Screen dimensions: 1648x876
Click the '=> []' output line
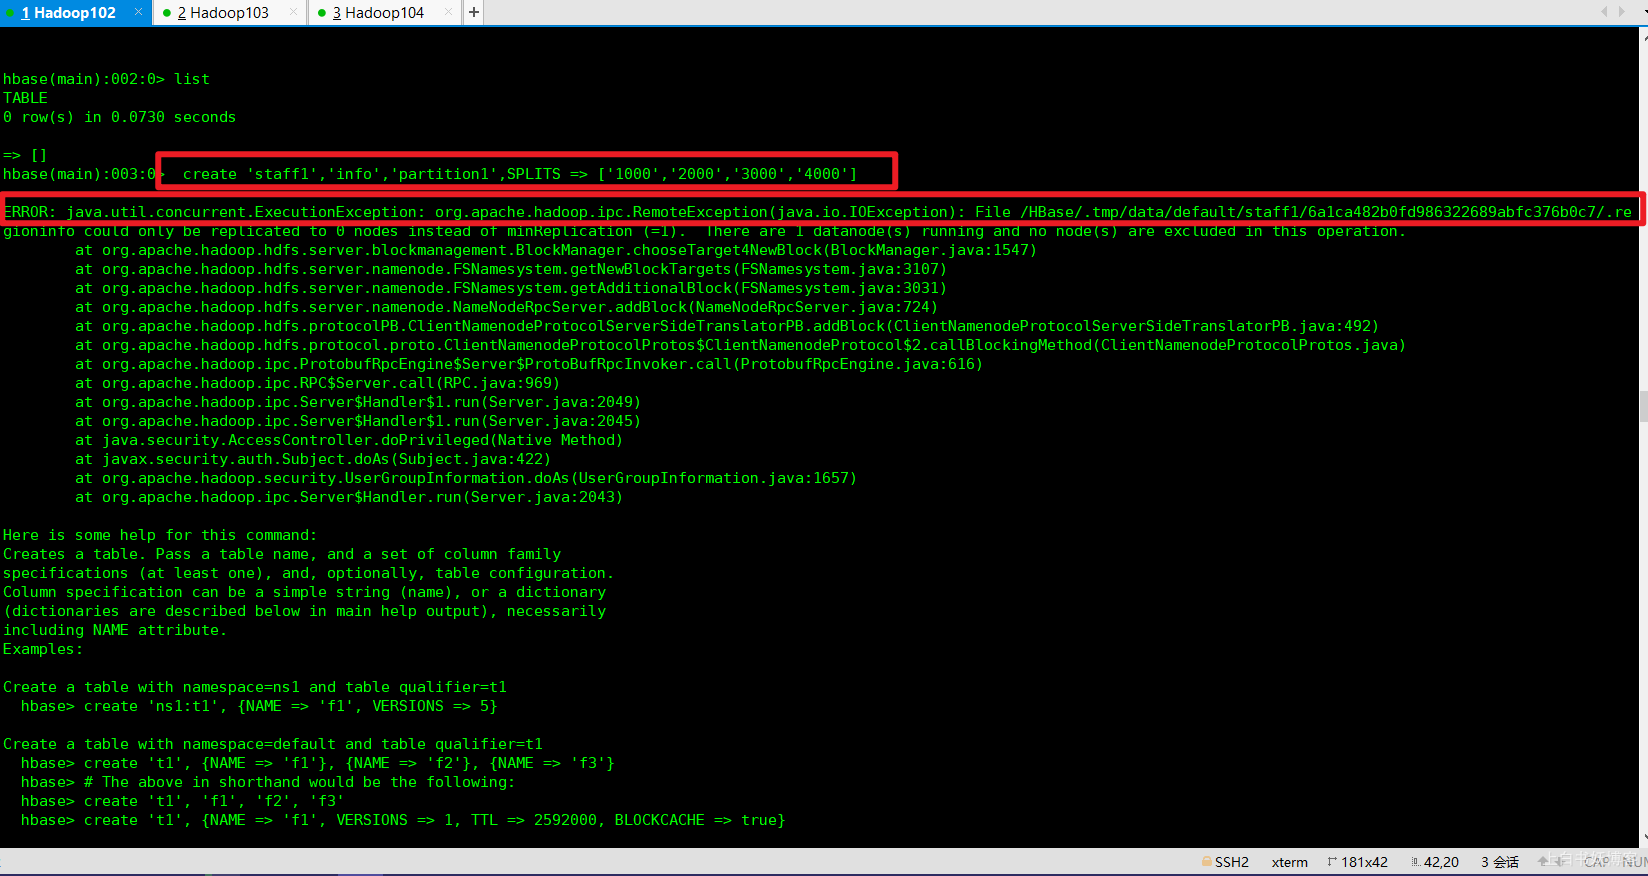tap(25, 155)
